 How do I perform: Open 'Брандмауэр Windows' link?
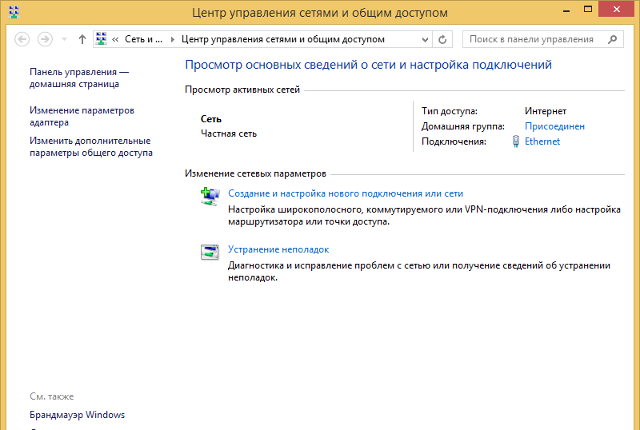click(x=77, y=414)
